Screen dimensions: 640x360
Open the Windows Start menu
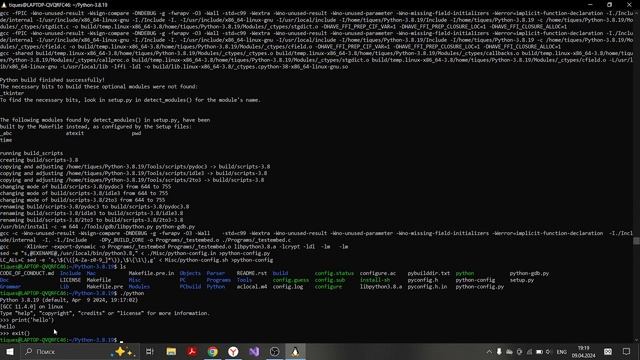(10, 351)
